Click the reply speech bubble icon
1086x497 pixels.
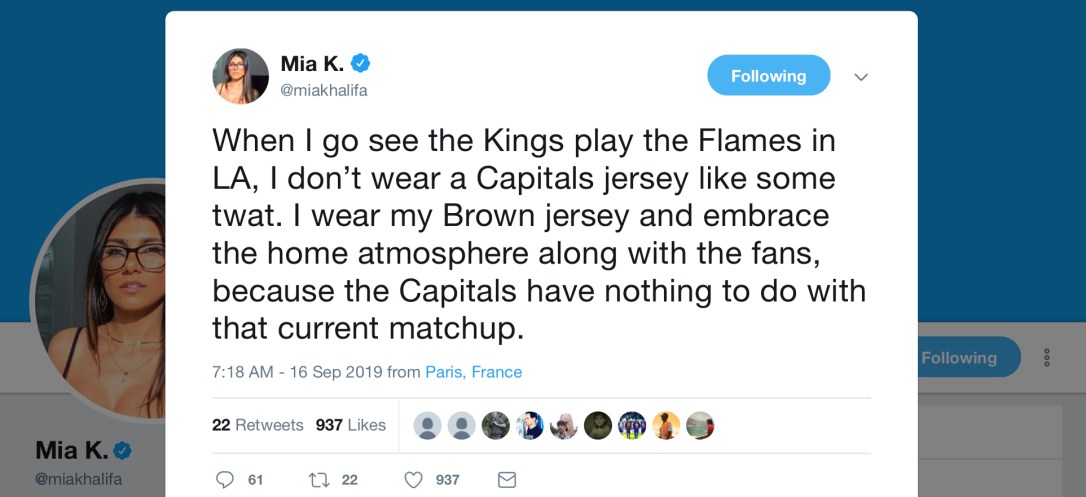pos(227,480)
